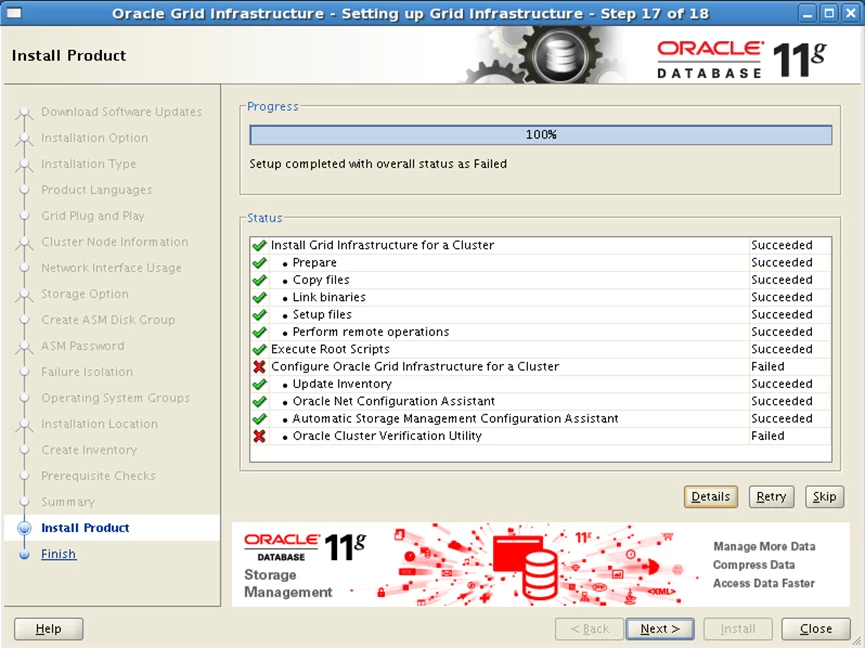Image resolution: width=865 pixels, height=648 pixels.
Task: Select the Oracle Cluster Verification Utility row
Action: 541,436
